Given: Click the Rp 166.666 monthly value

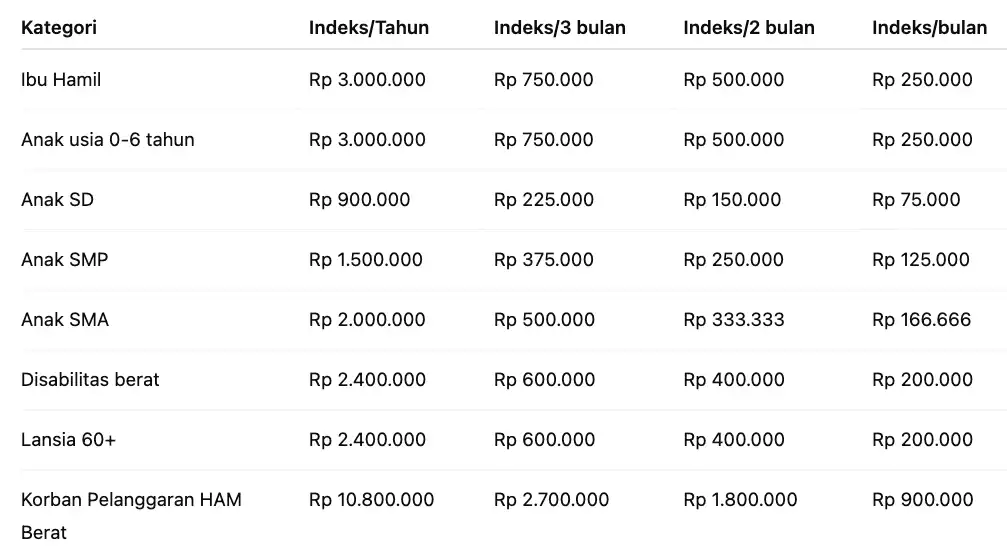Looking at the screenshot, I should pos(921,320).
